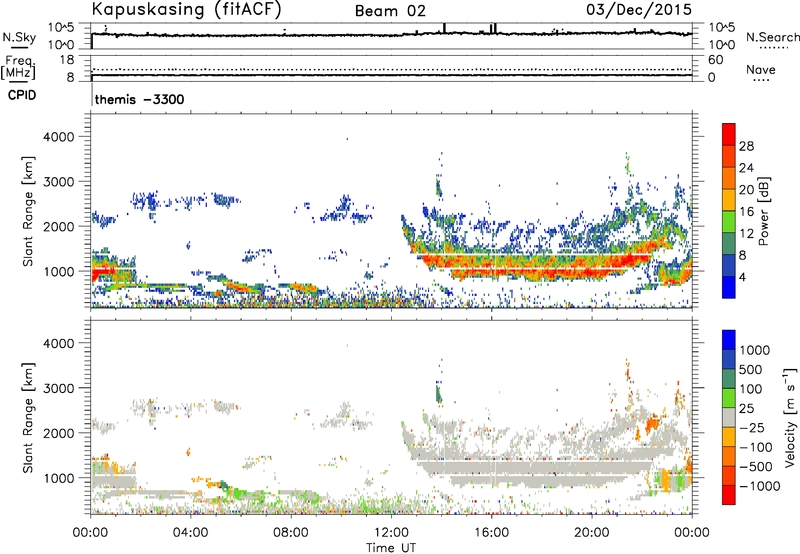Select the '-25' label on Velocity colorbar
This screenshot has width=800, height=554.
click(750, 428)
